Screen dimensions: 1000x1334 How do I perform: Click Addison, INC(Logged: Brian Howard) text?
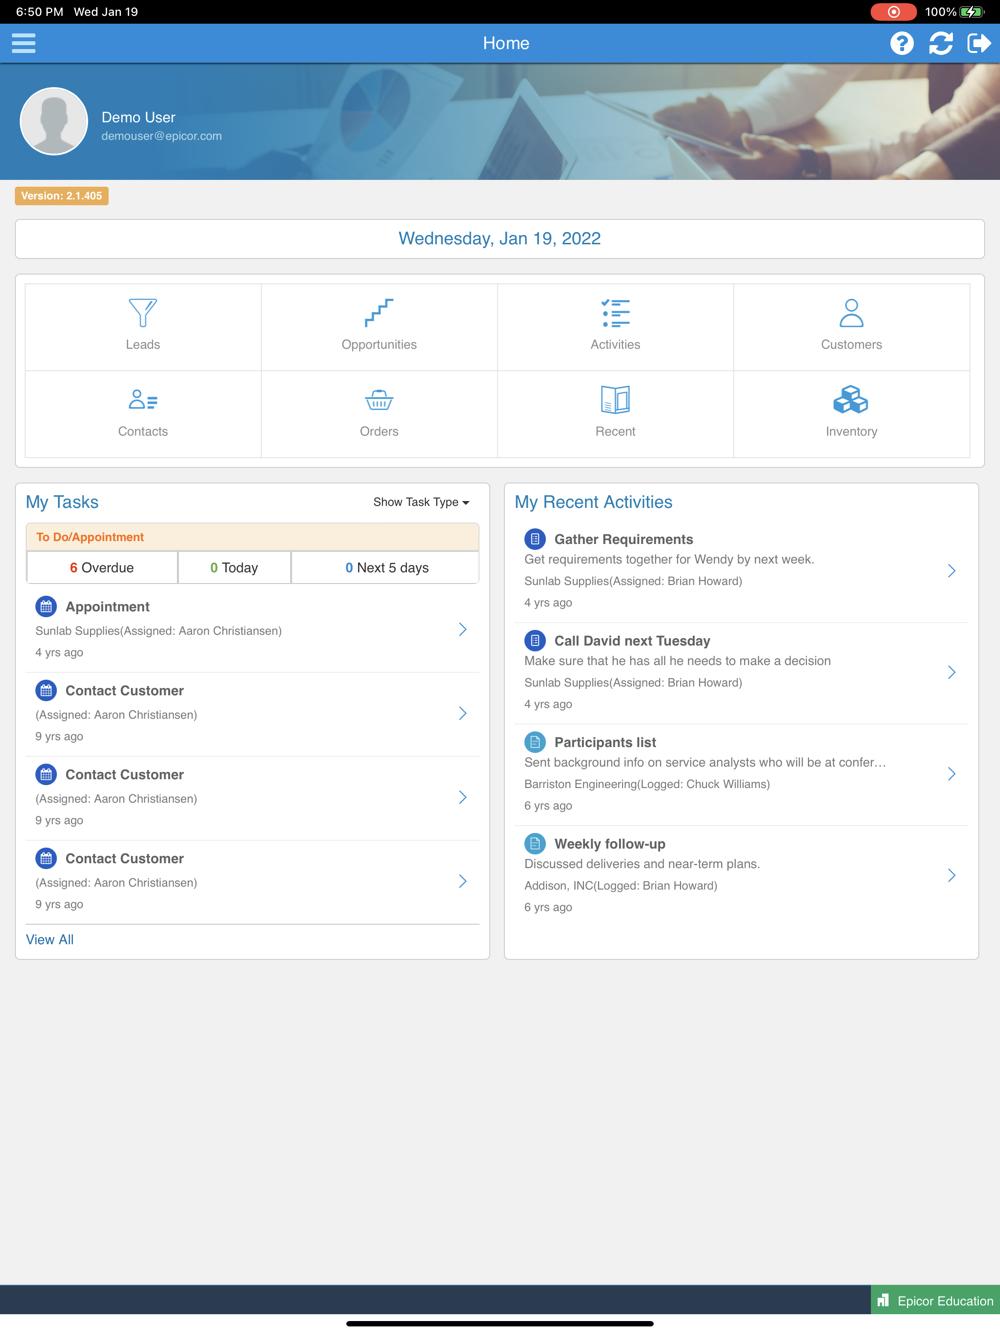point(620,886)
